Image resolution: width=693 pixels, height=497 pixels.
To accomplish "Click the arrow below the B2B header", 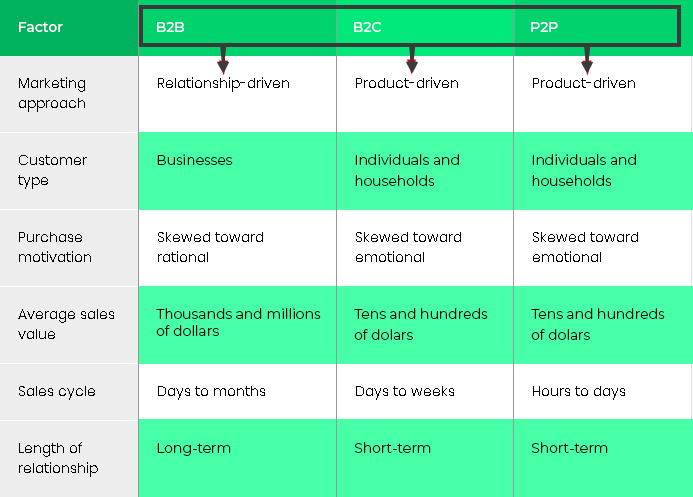I will pyautogui.click(x=223, y=60).
